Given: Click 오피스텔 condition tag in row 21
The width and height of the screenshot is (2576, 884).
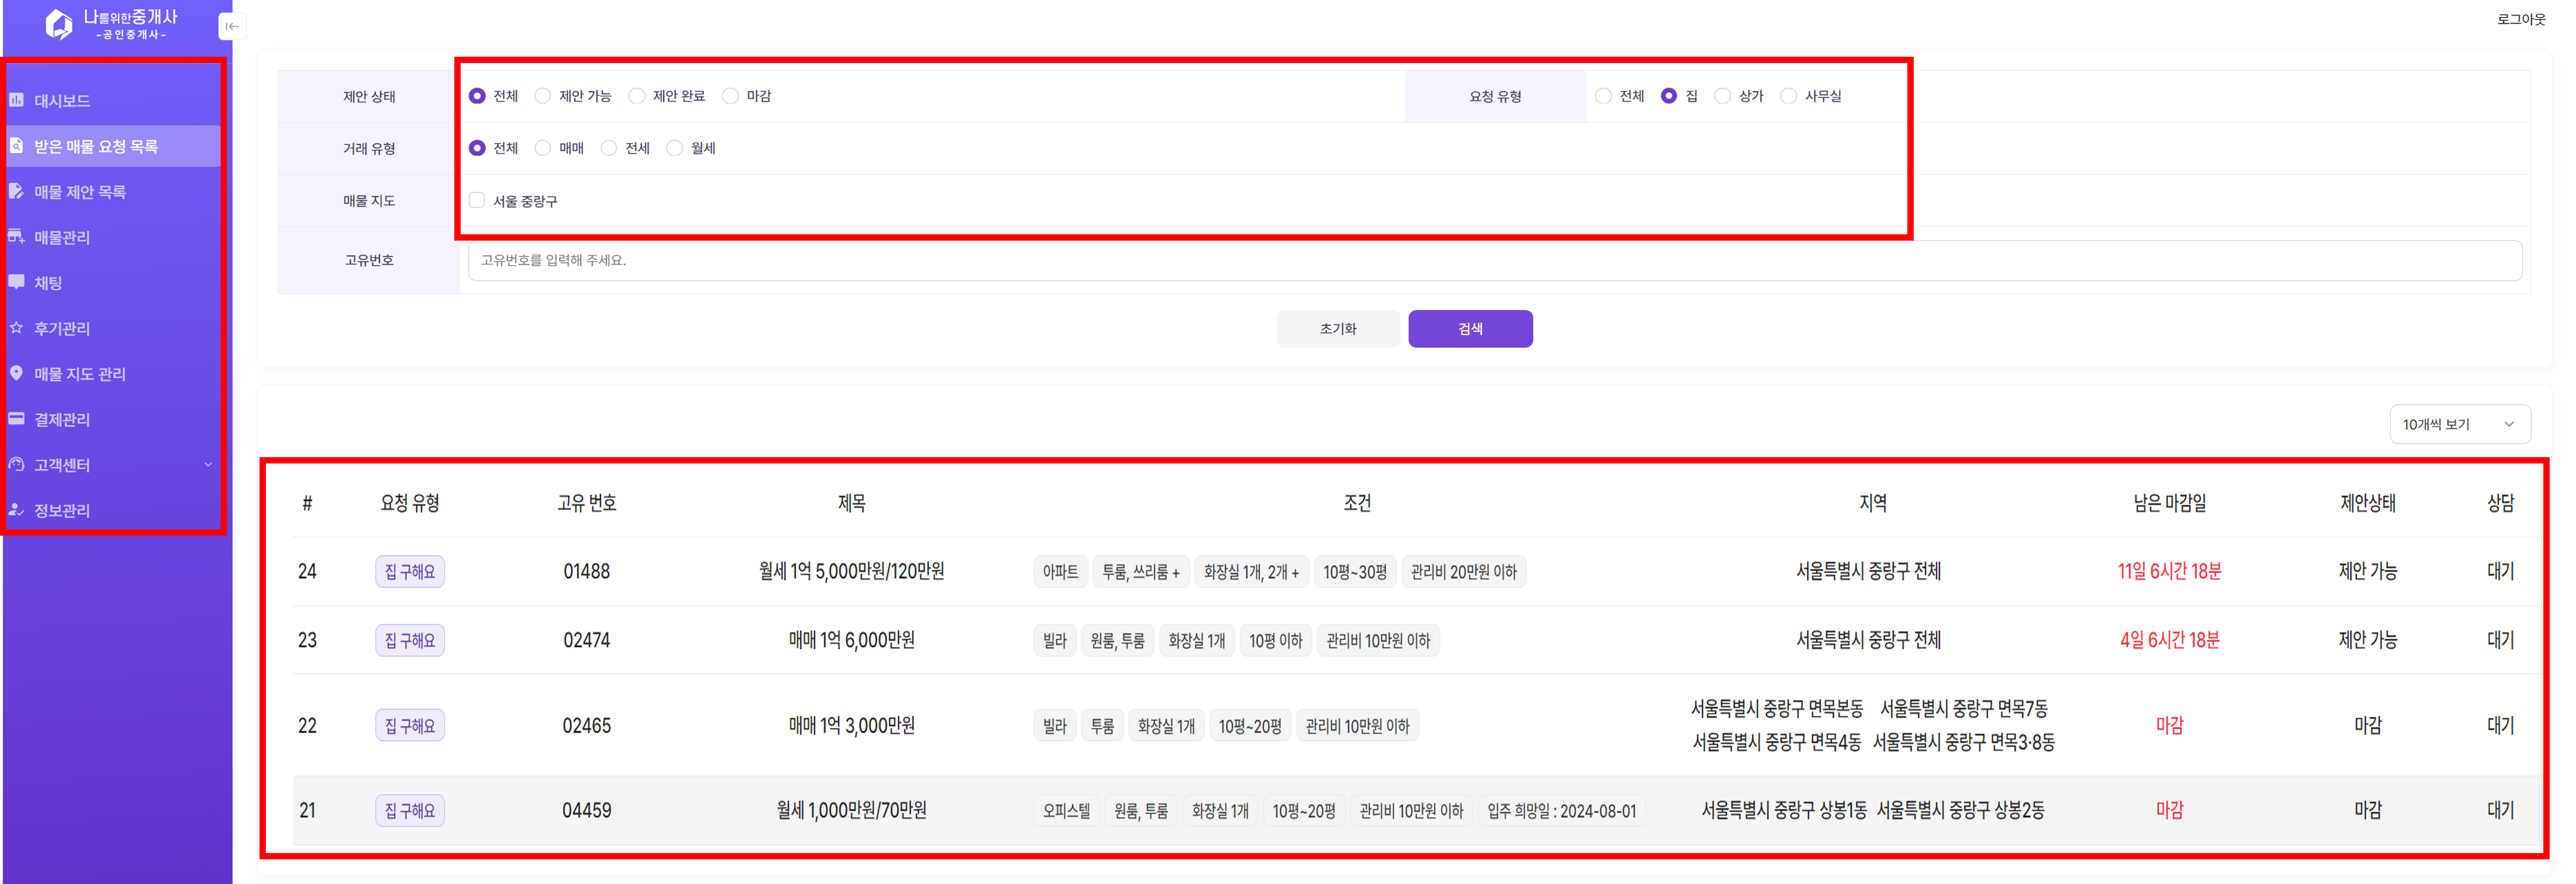Looking at the screenshot, I should (1066, 811).
